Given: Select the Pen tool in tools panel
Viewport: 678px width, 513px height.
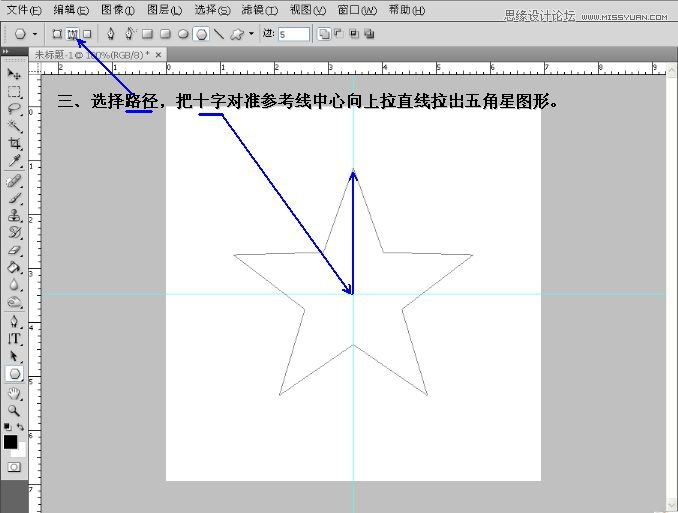Looking at the screenshot, I should 14,321.
